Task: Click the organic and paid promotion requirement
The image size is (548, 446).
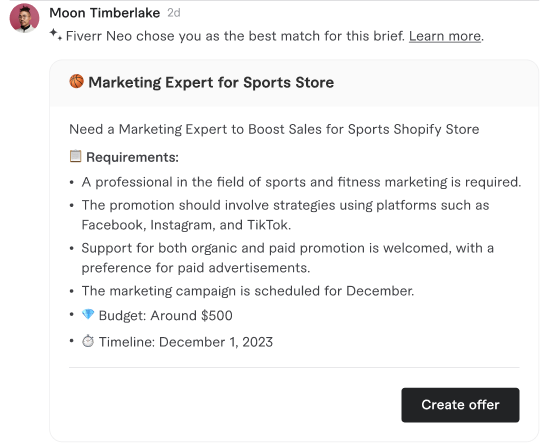Action: click(x=288, y=258)
